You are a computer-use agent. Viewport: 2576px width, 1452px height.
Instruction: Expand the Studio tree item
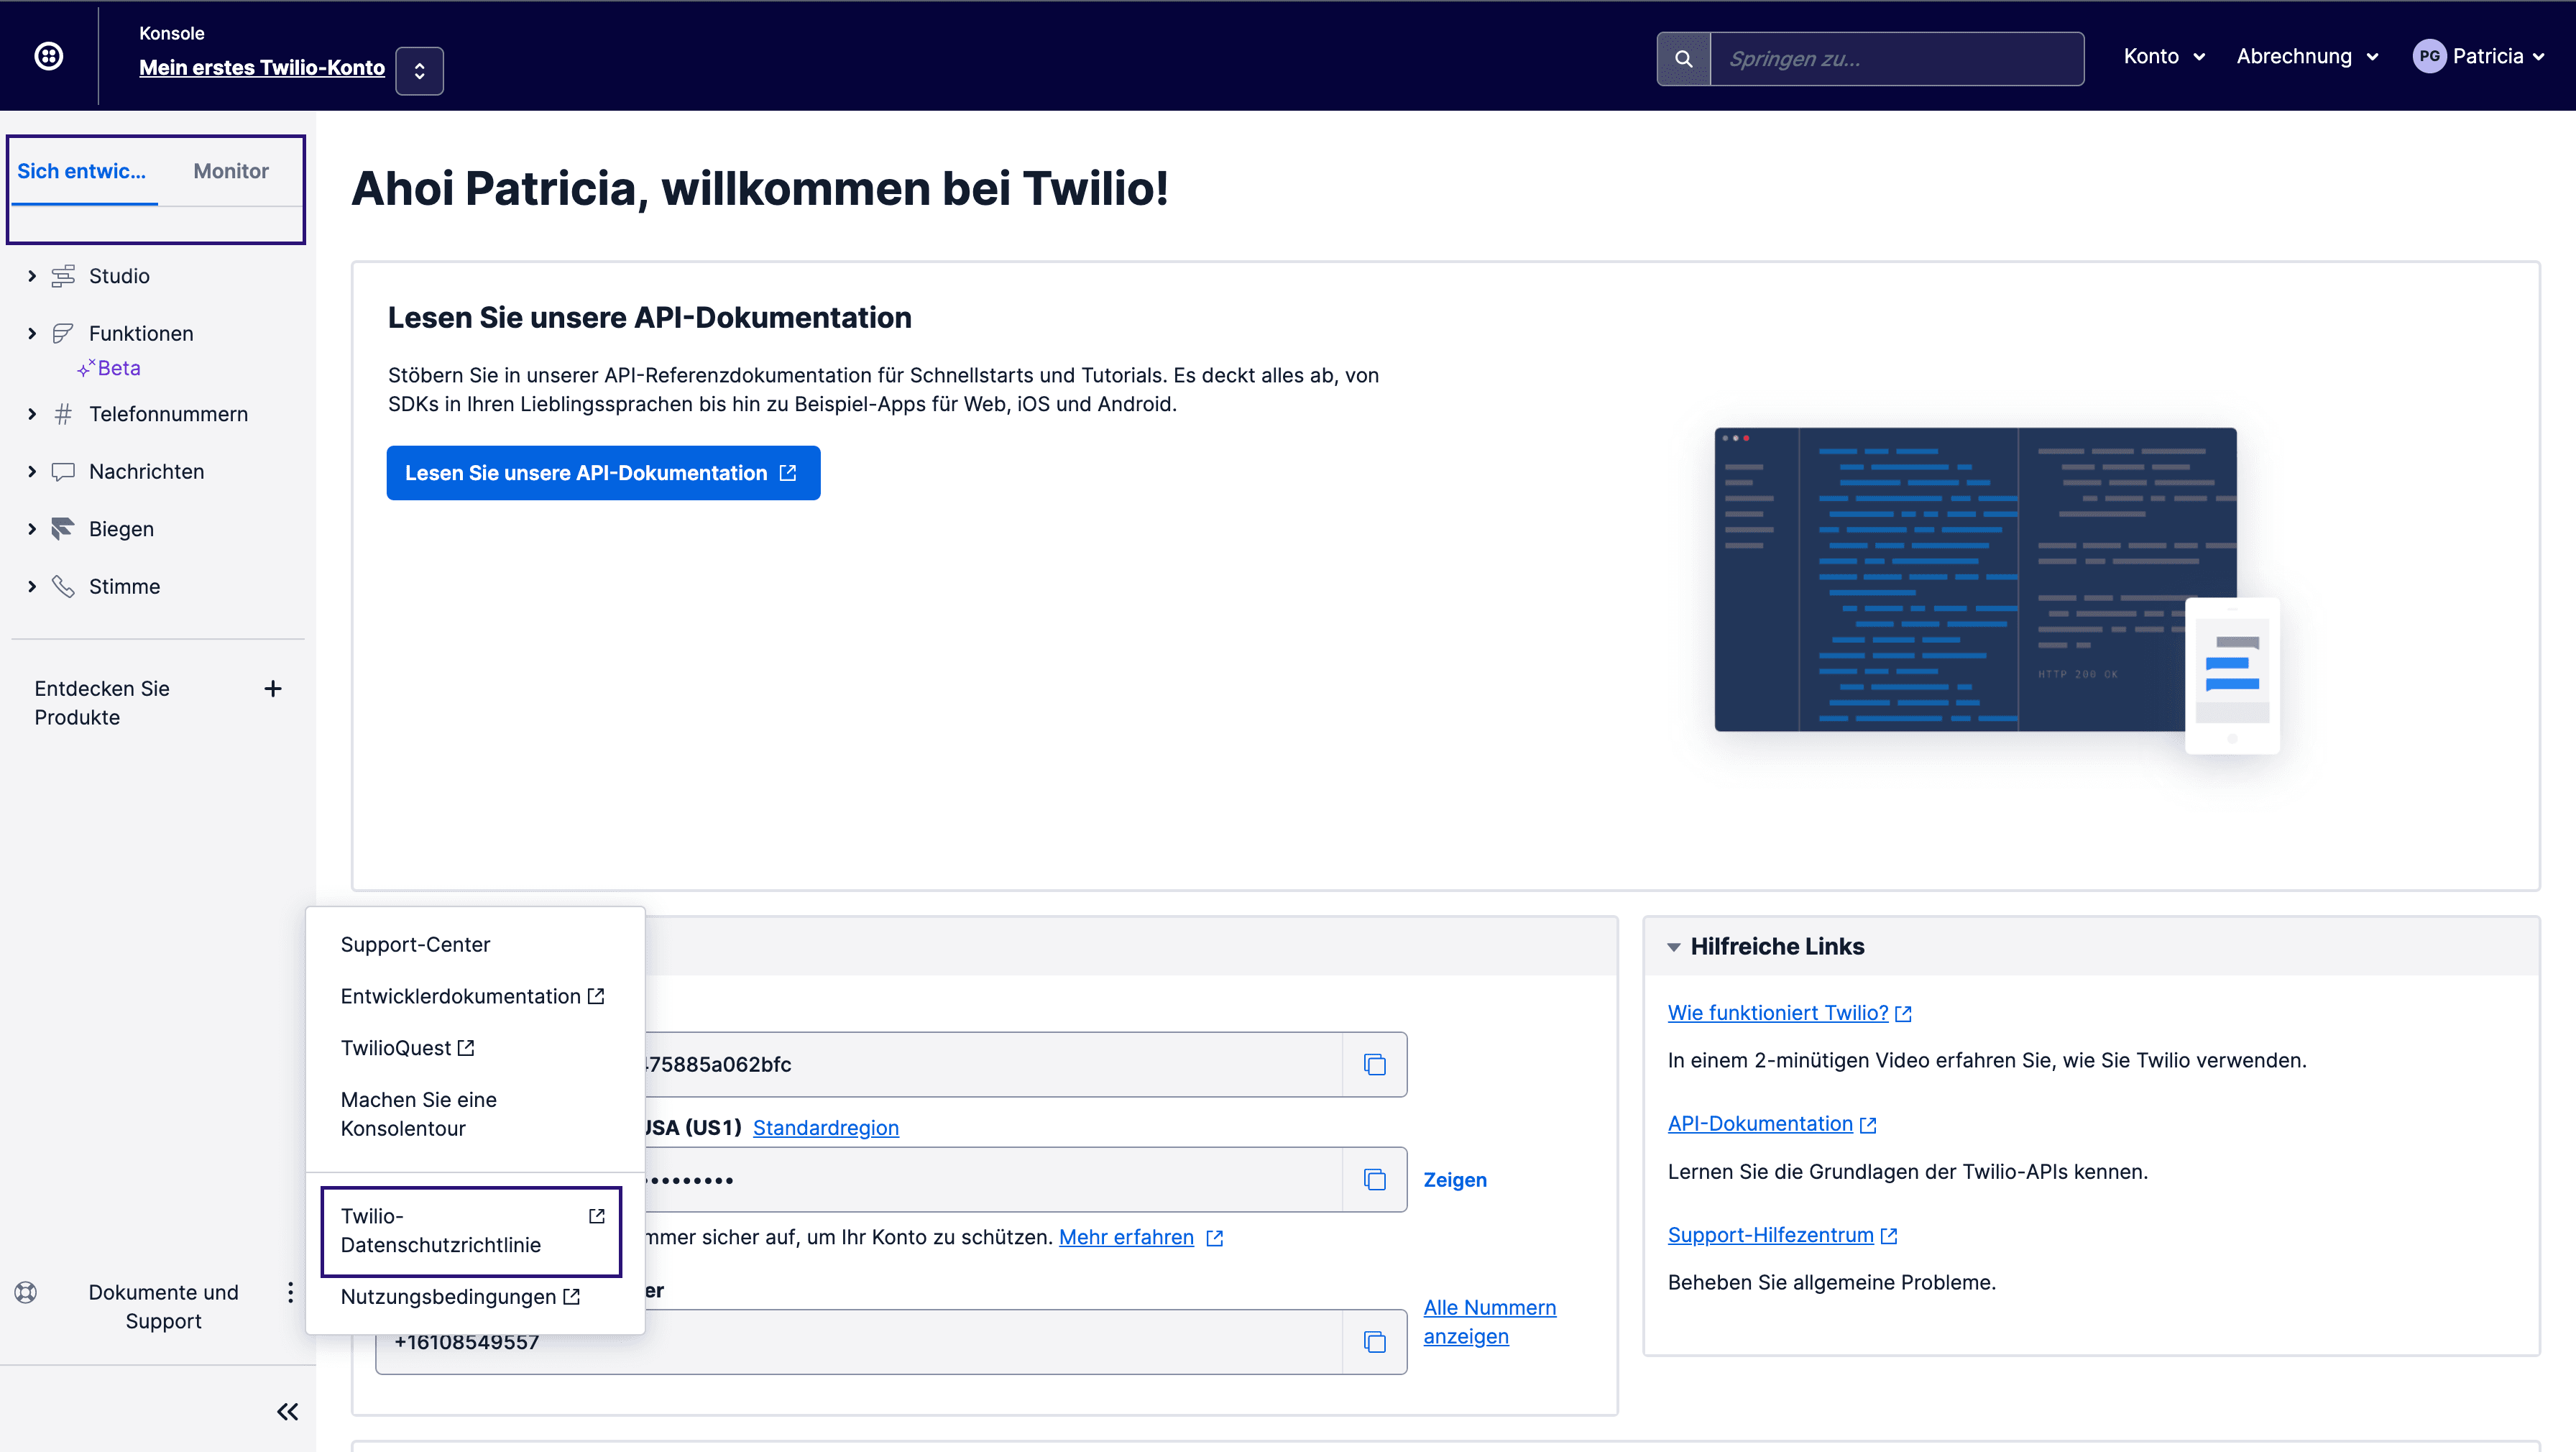pos(32,276)
